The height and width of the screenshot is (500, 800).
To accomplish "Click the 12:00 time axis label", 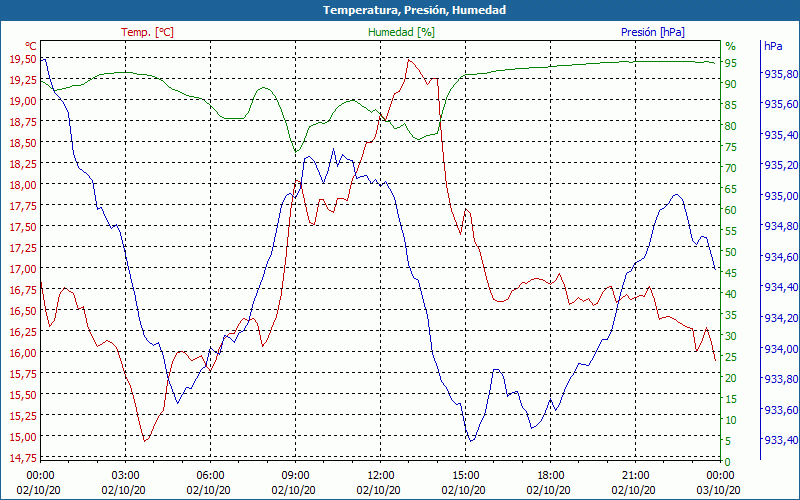I will pos(380,476).
